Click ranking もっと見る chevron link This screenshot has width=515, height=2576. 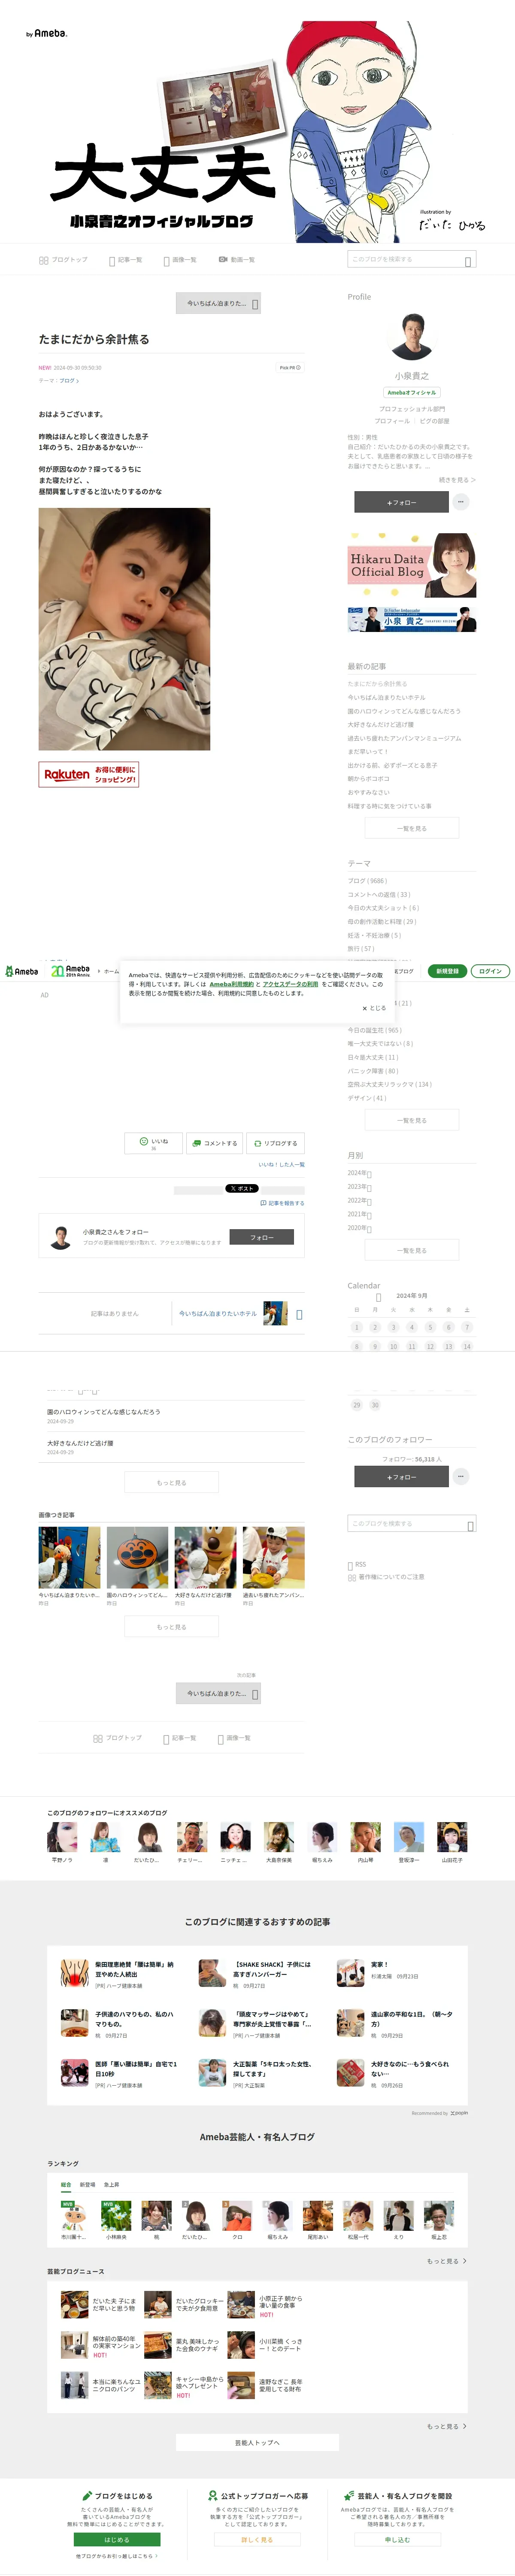(447, 2261)
